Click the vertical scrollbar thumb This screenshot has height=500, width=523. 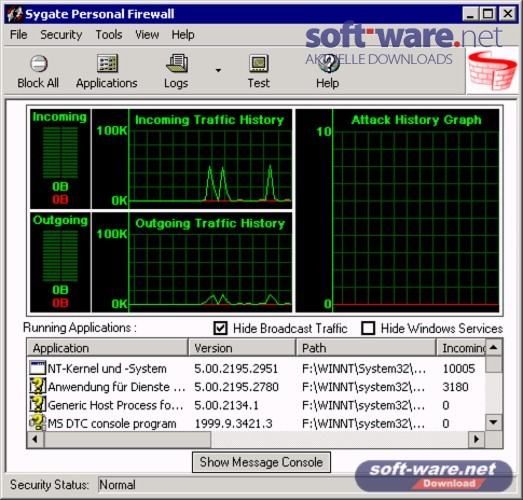point(494,364)
